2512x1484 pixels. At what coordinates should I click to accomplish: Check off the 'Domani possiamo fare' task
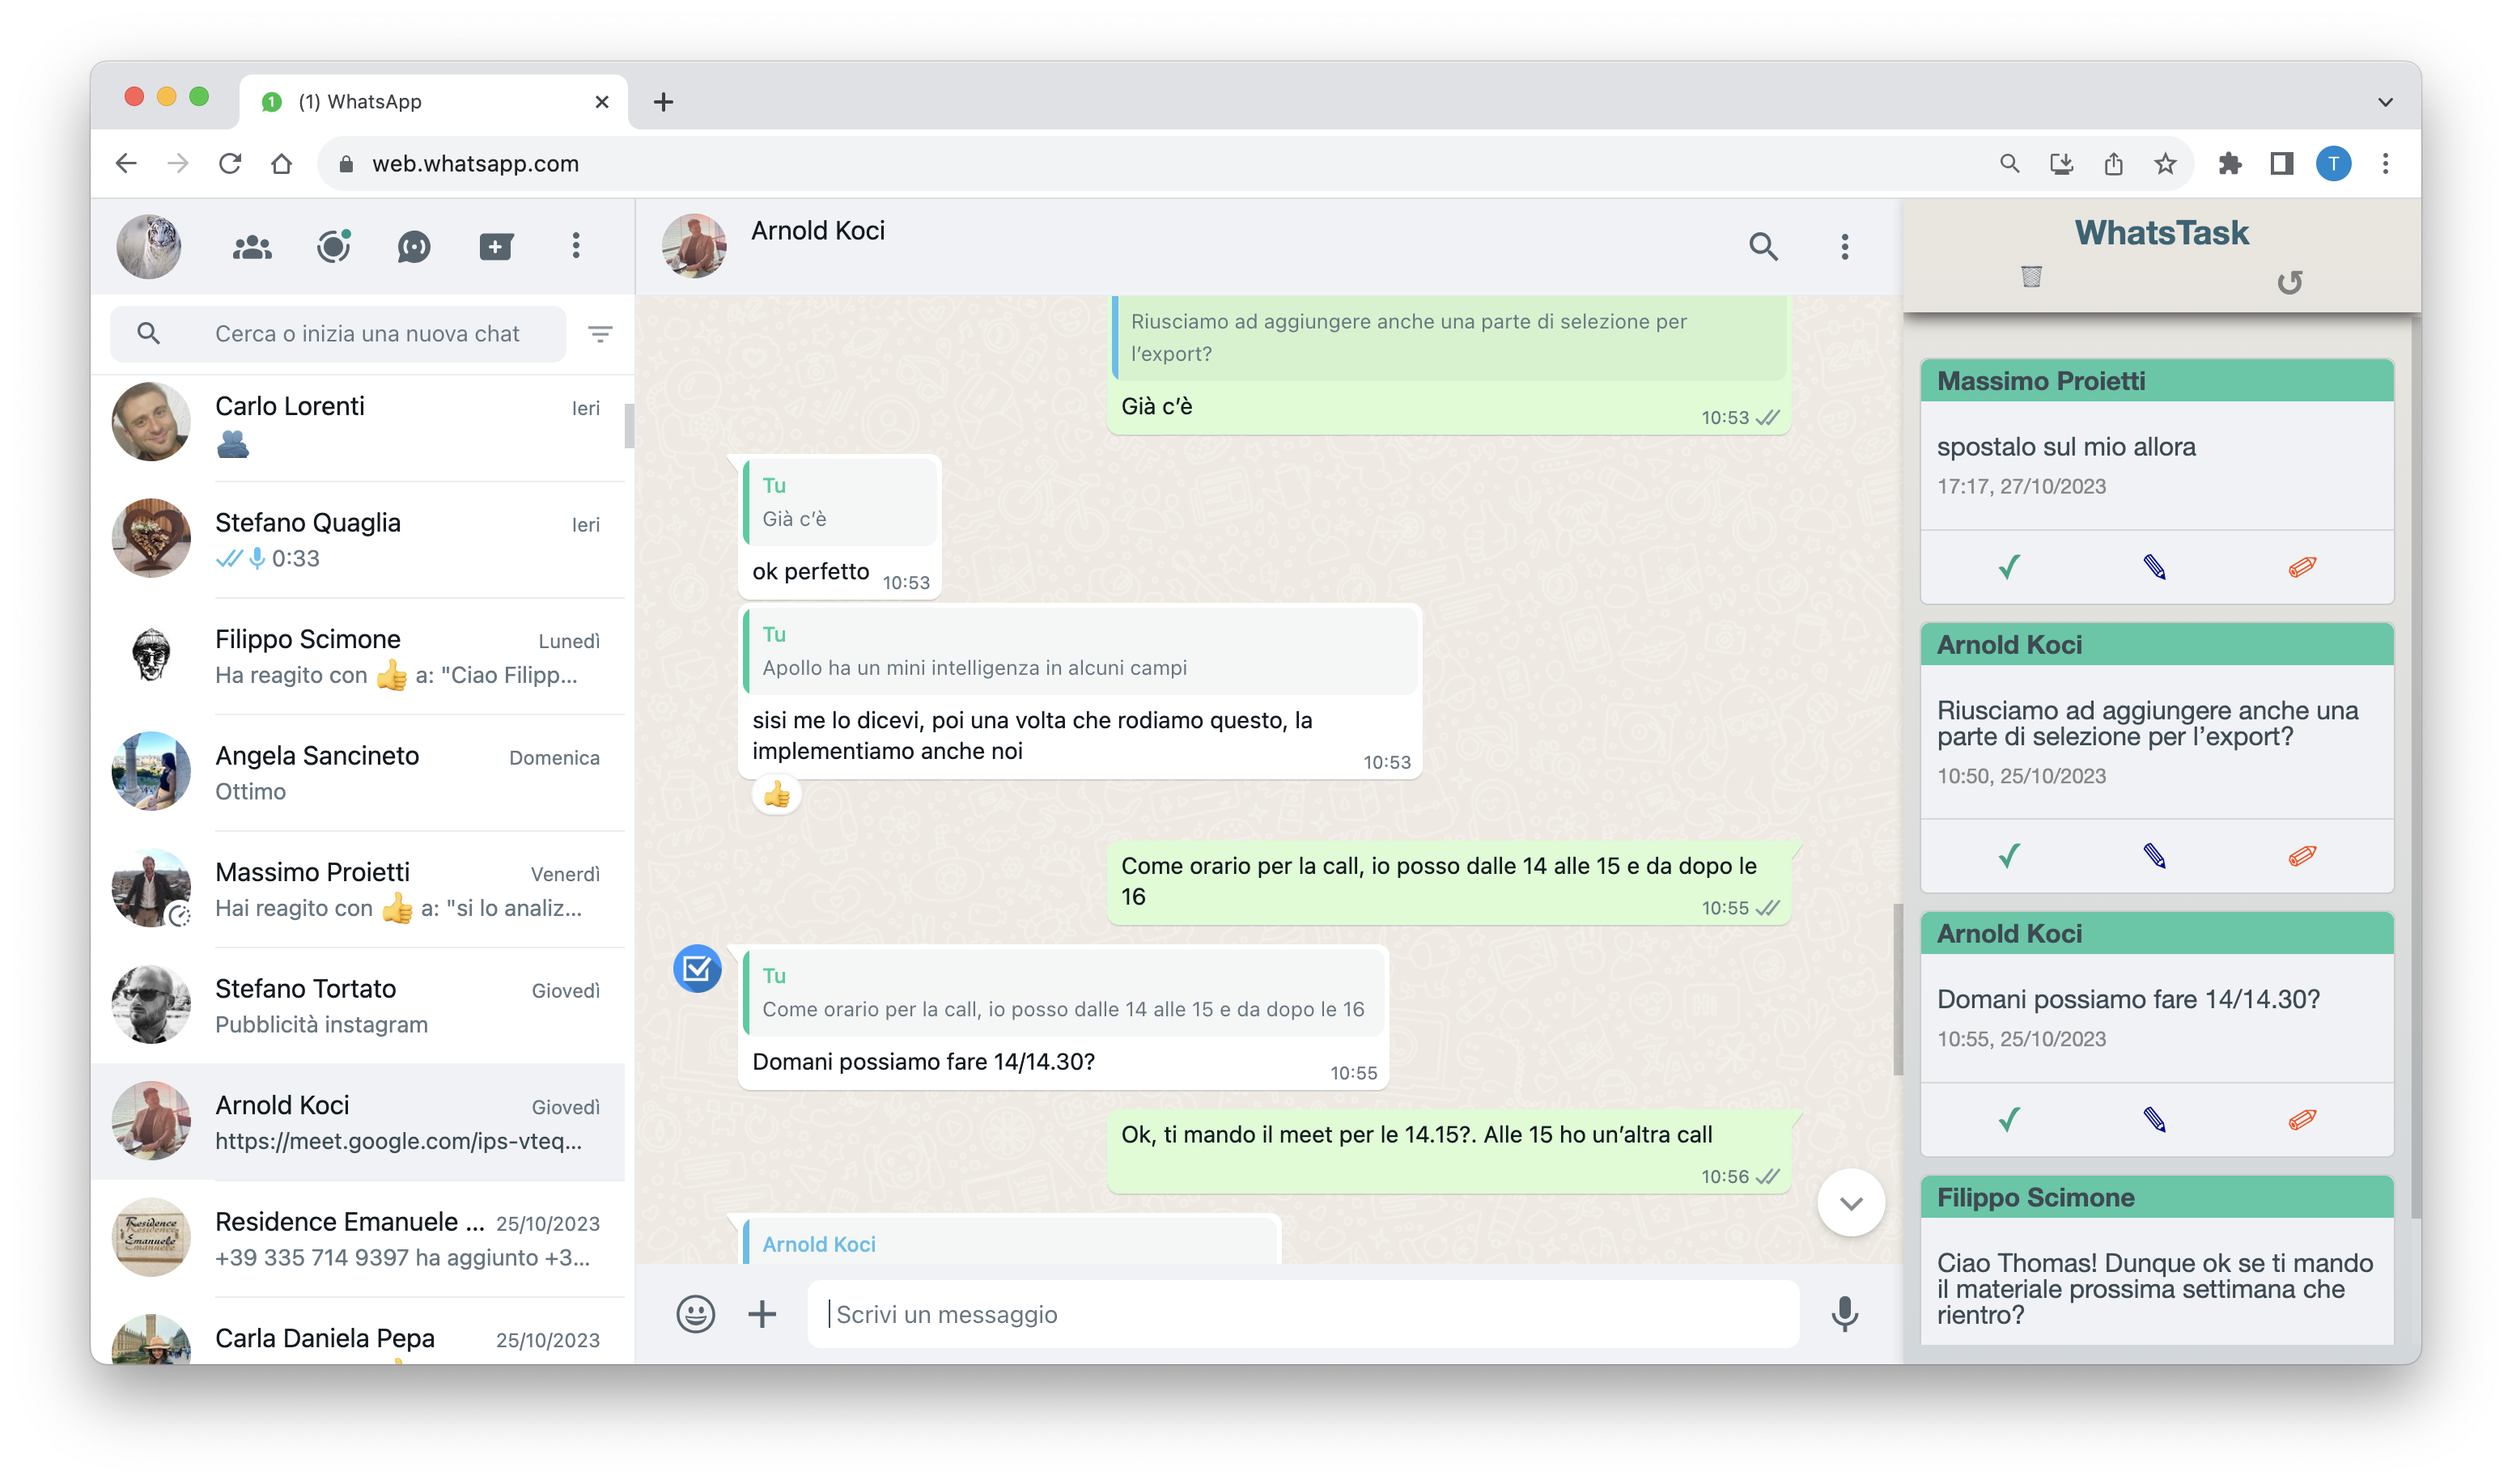pyautogui.click(x=2009, y=1119)
